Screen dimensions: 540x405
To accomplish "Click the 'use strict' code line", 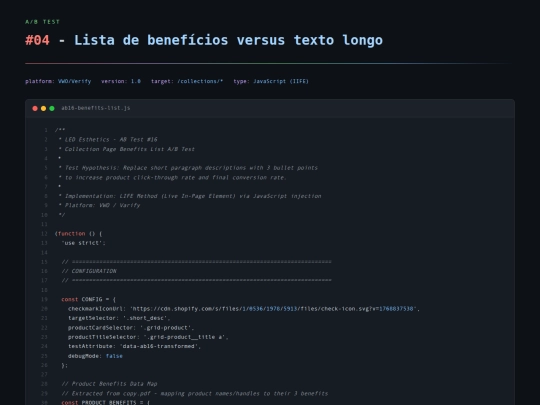I will pos(84,243).
